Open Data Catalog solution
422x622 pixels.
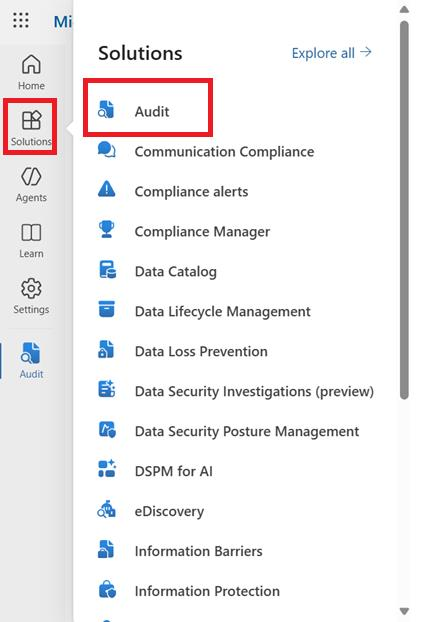[x=176, y=272]
